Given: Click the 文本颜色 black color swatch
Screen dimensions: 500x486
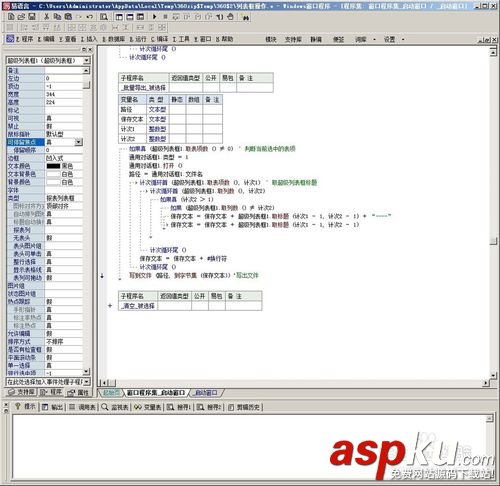Looking at the screenshot, I should click(x=53, y=166).
